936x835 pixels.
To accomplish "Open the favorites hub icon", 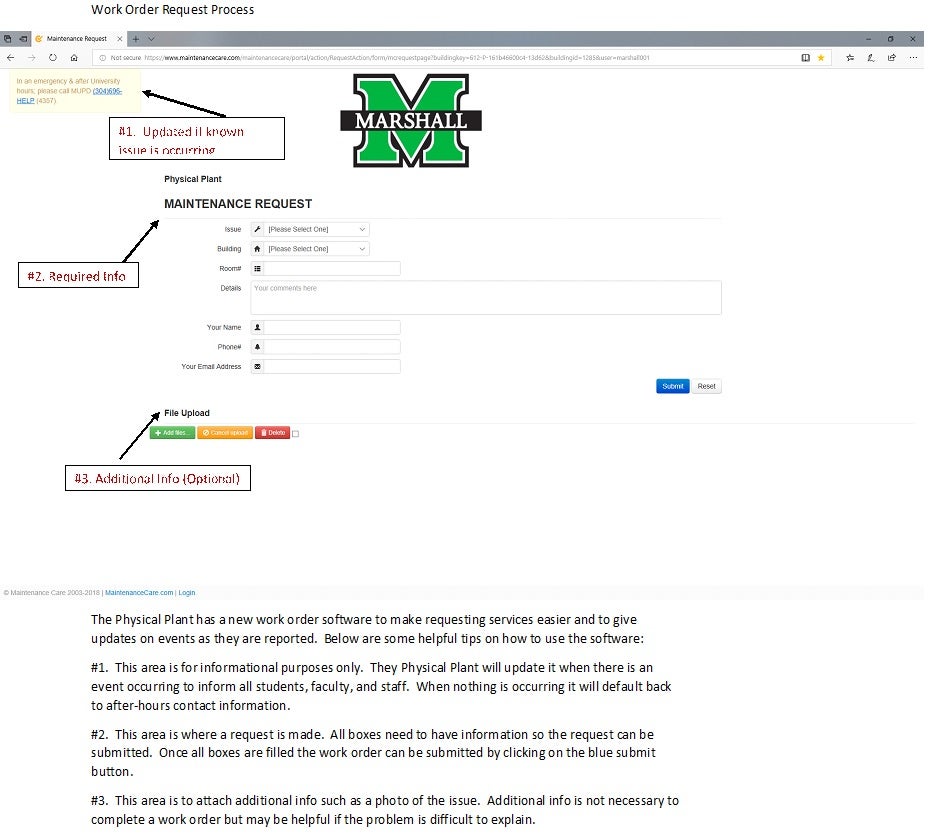I will [850, 58].
